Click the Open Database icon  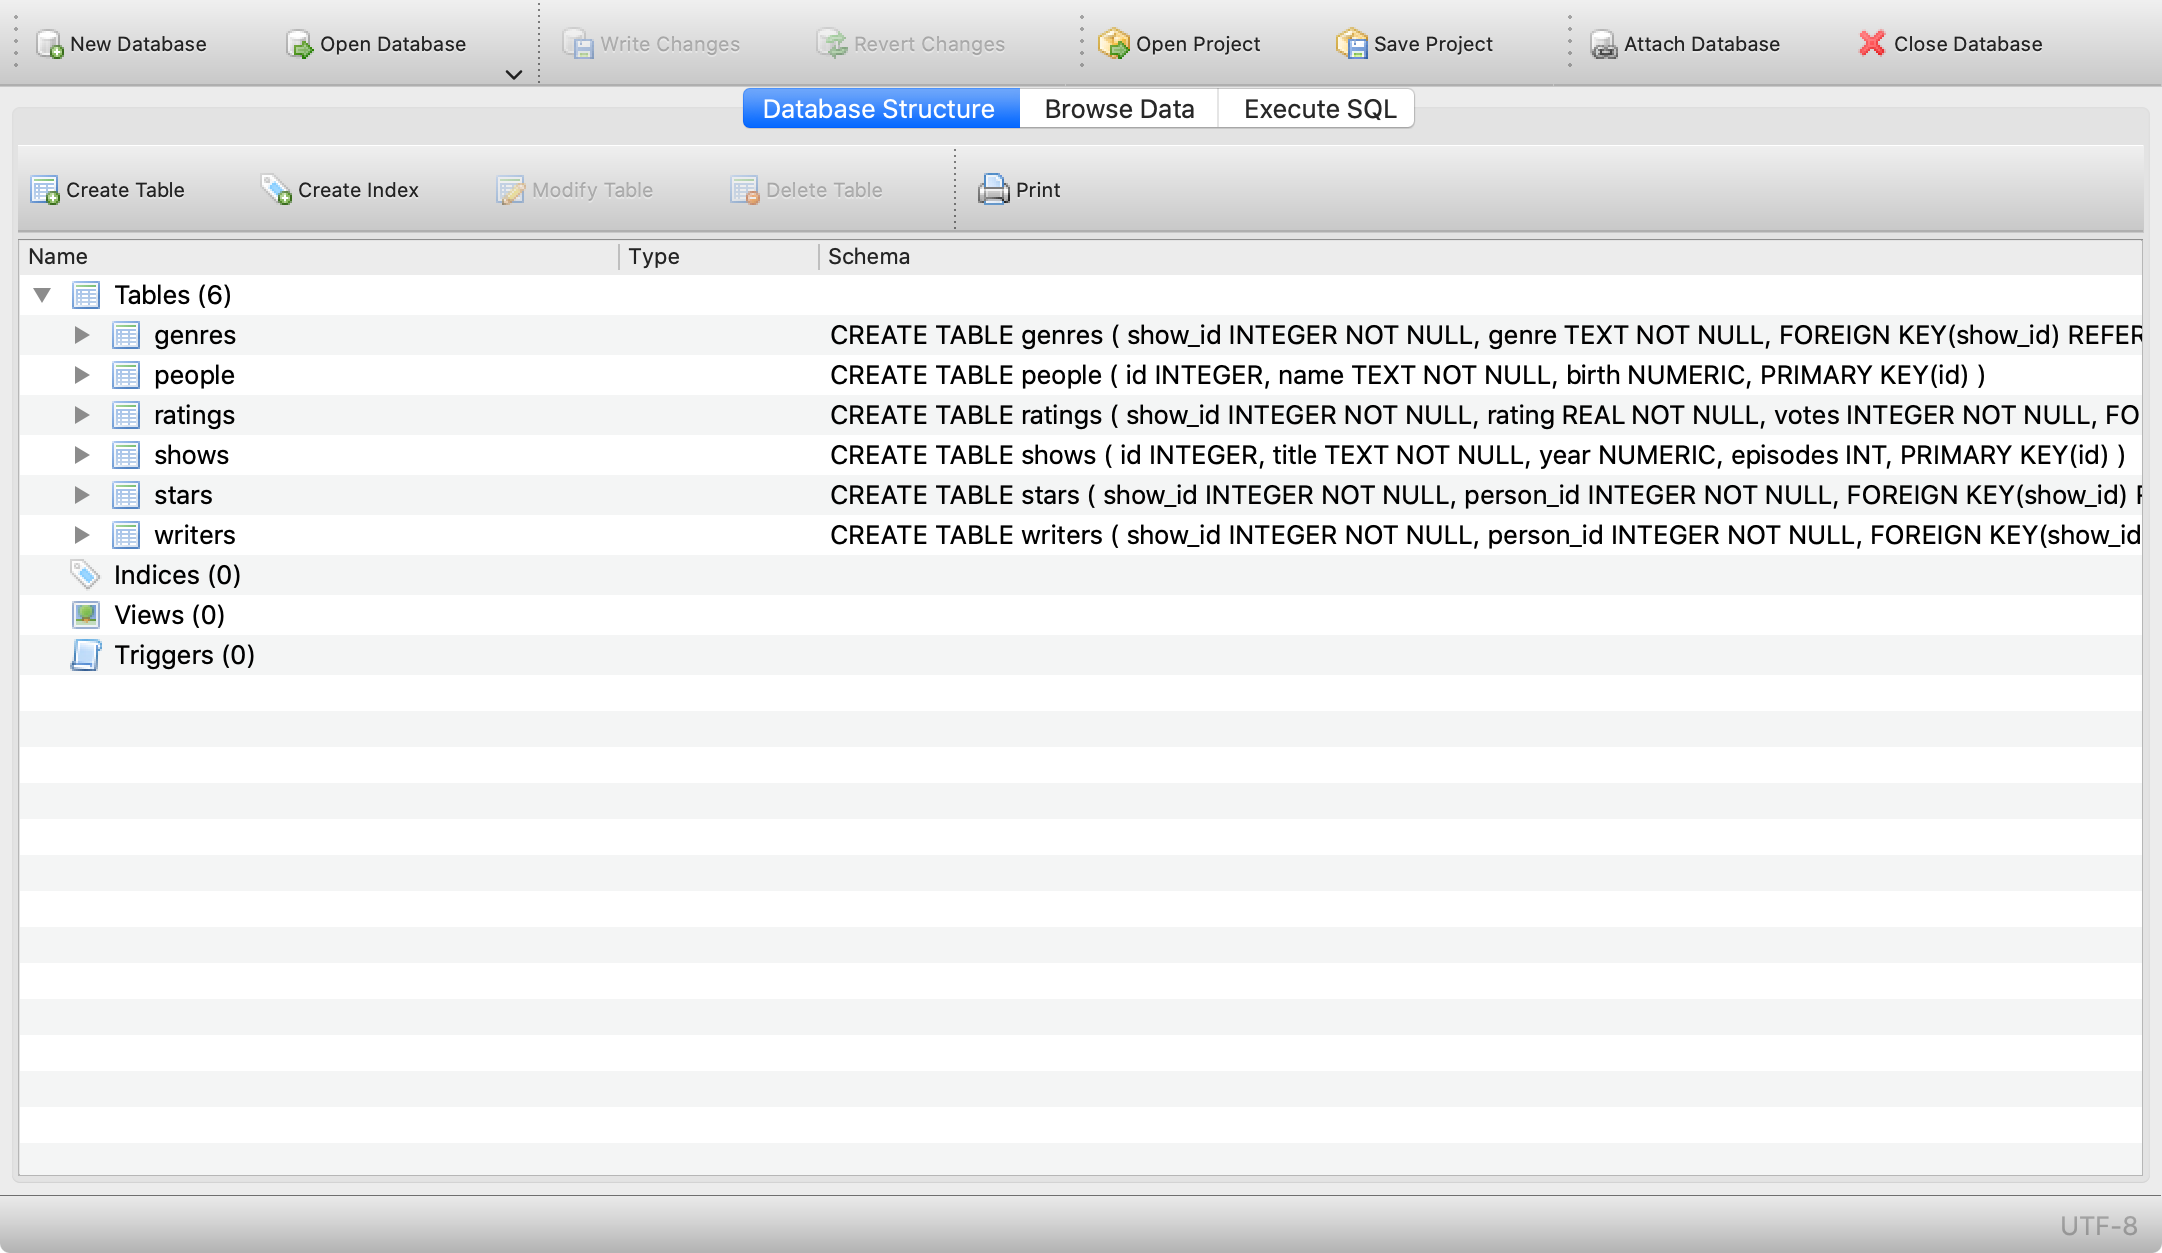[299, 44]
